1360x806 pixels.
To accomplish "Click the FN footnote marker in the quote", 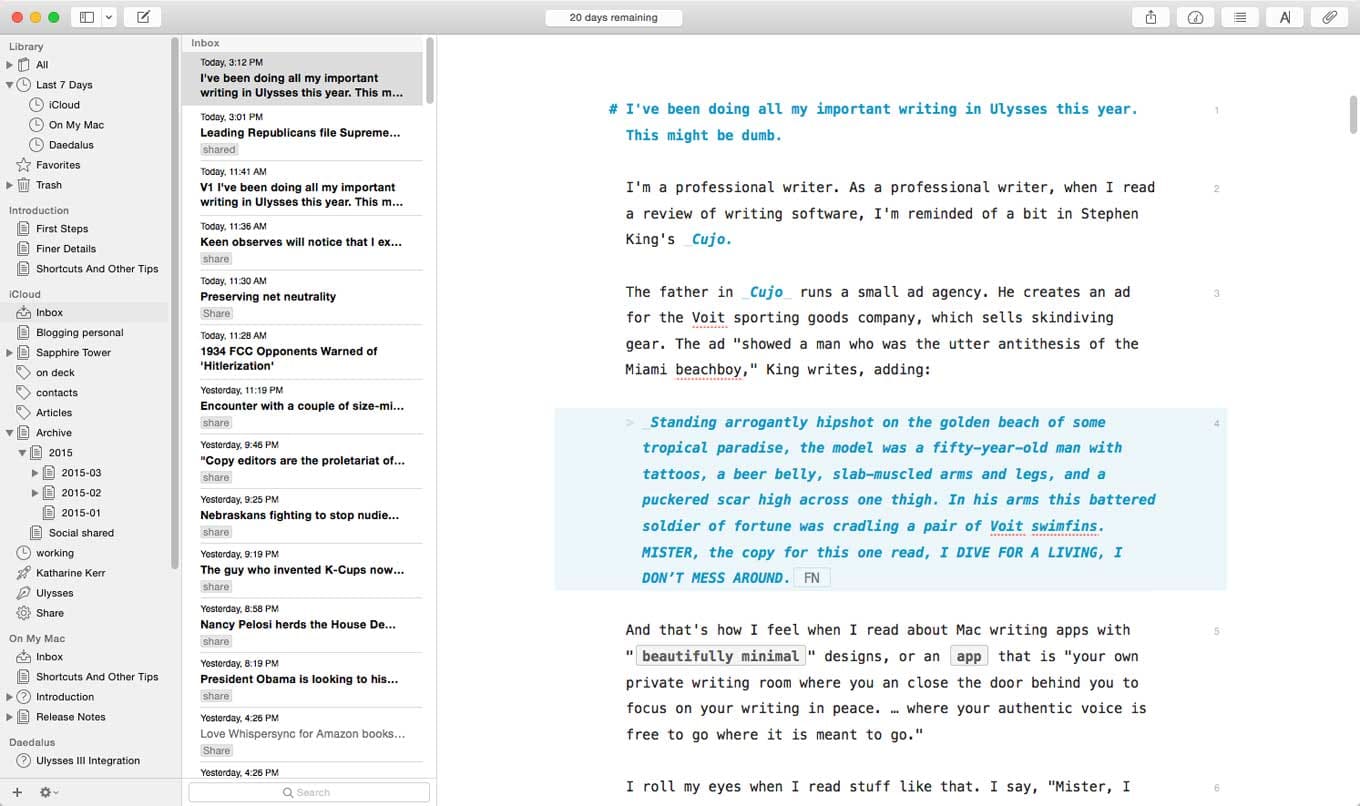I will click(x=811, y=577).
